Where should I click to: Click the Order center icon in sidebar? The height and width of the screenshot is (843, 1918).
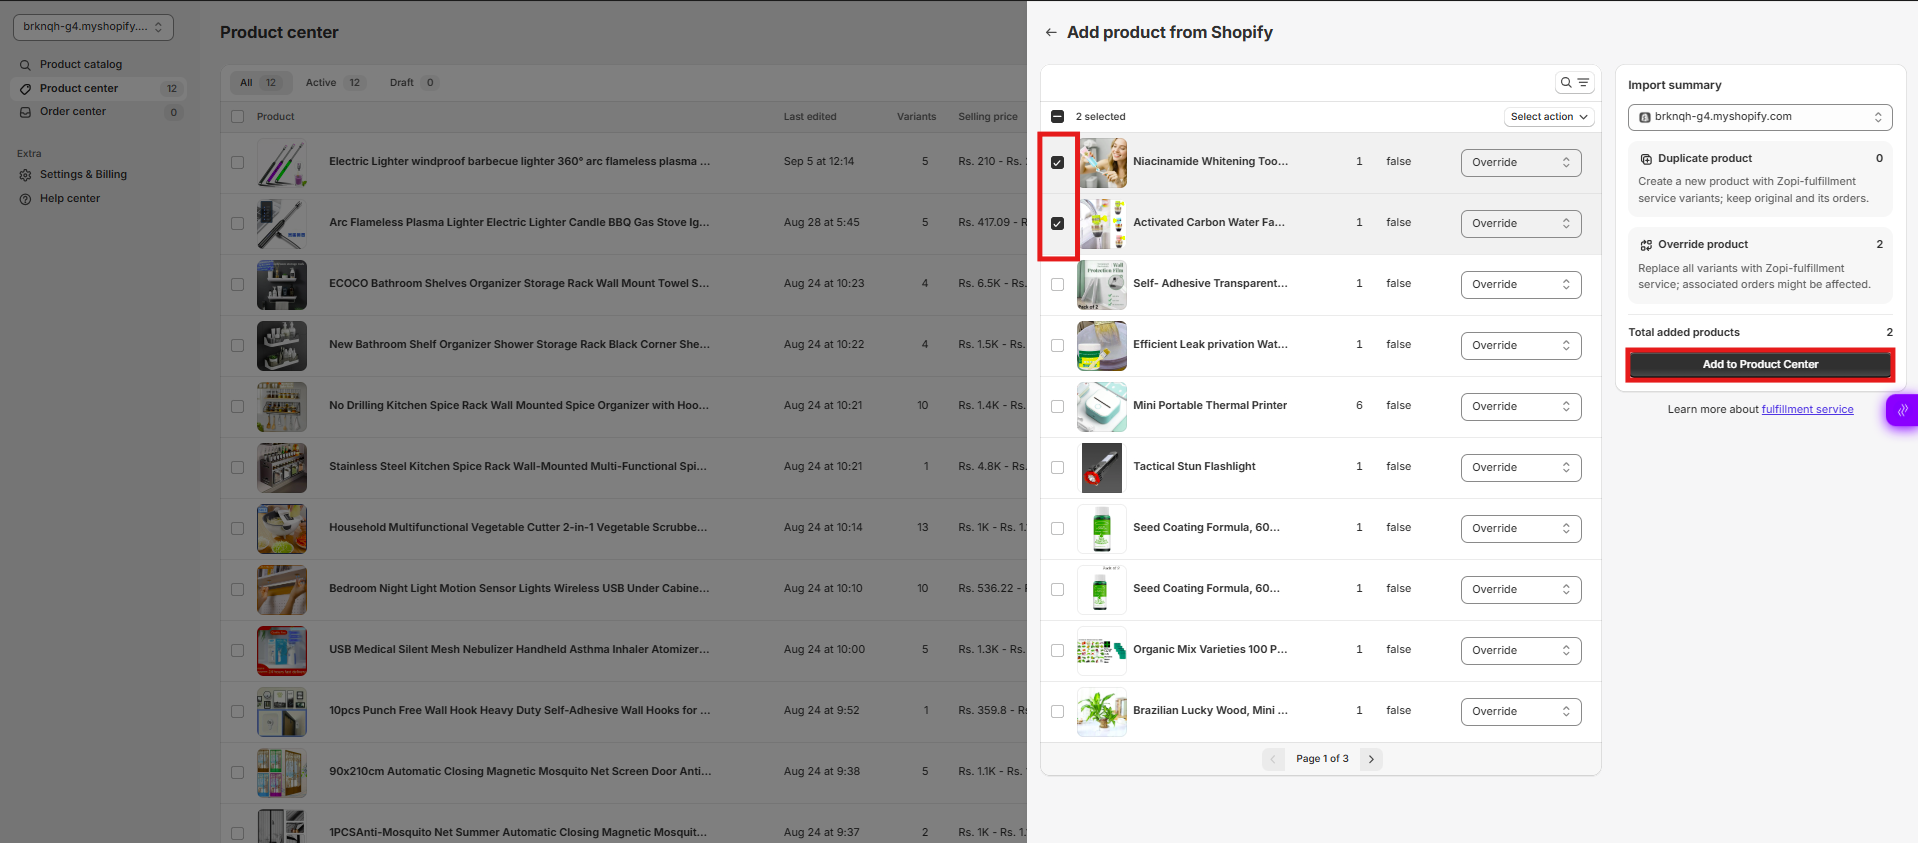click(x=25, y=112)
